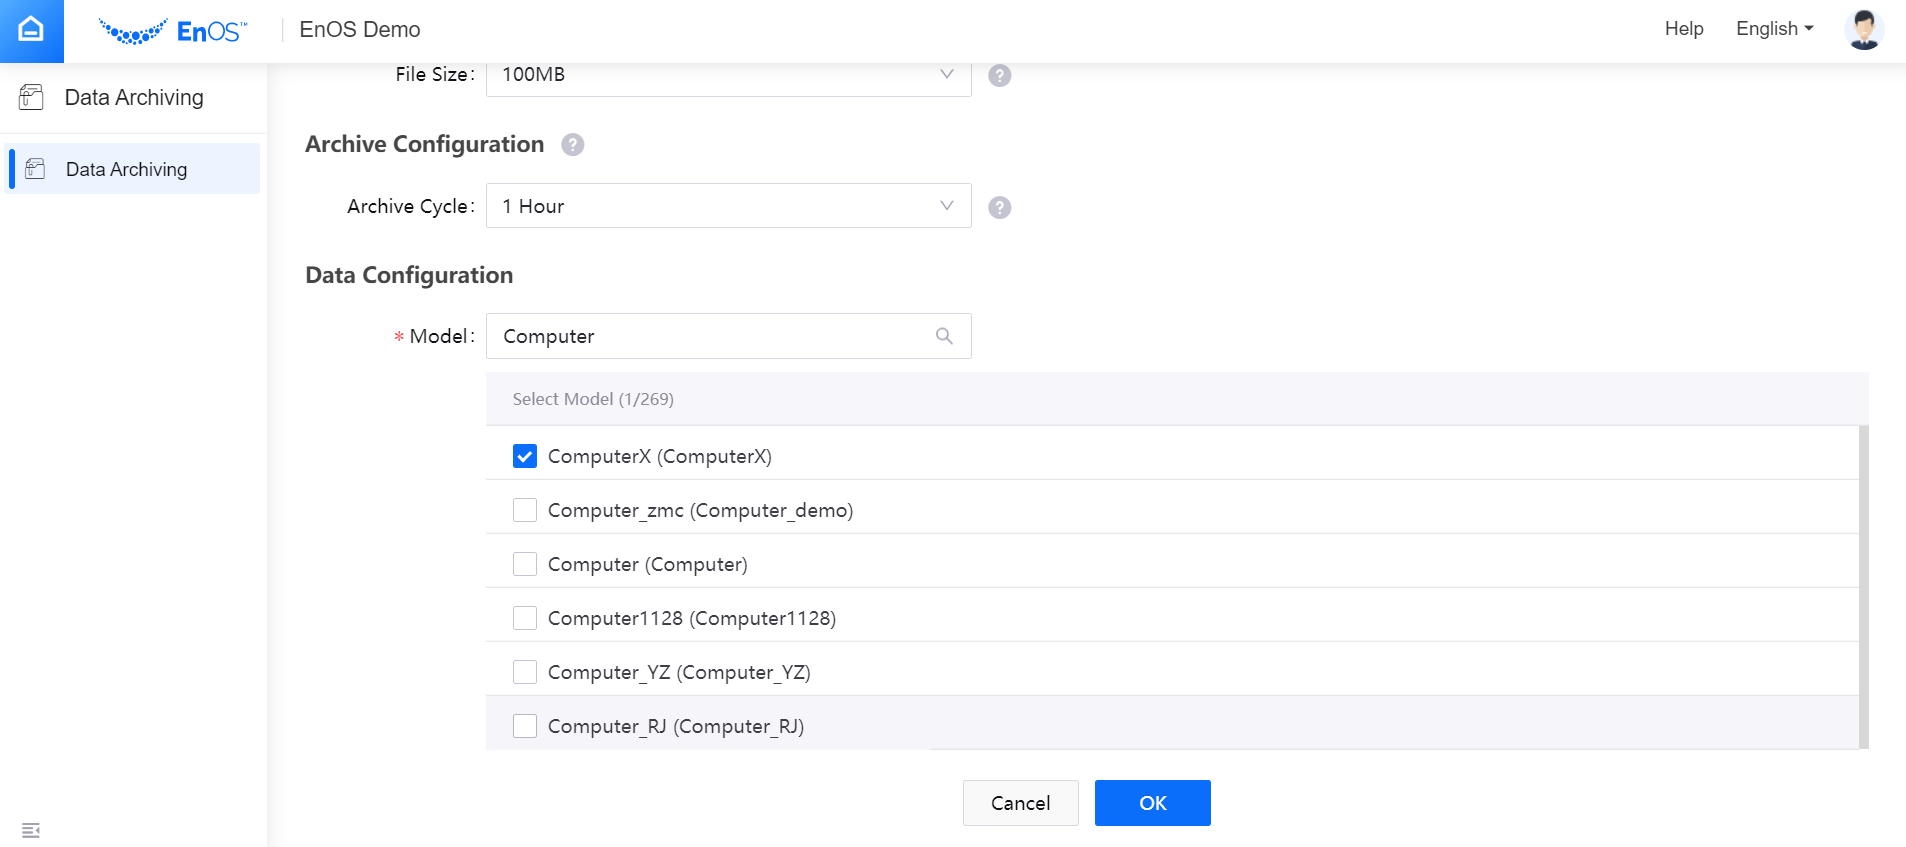Click the home icon in the top-left corner
This screenshot has height=847, width=1906.
pos(31,30)
